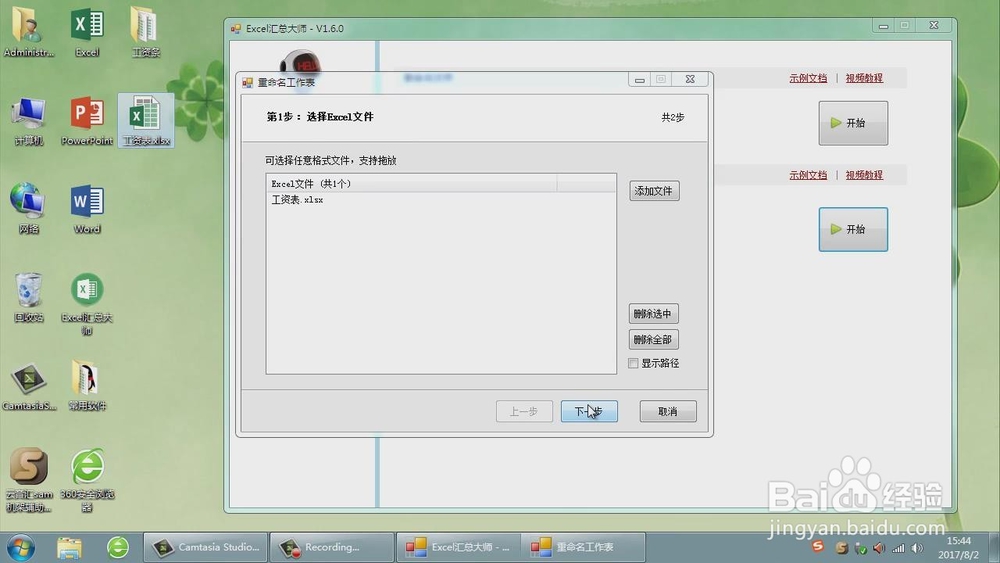Click 下一步 to proceed
The width and height of the screenshot is (1000, 563).
click(589, 411)
